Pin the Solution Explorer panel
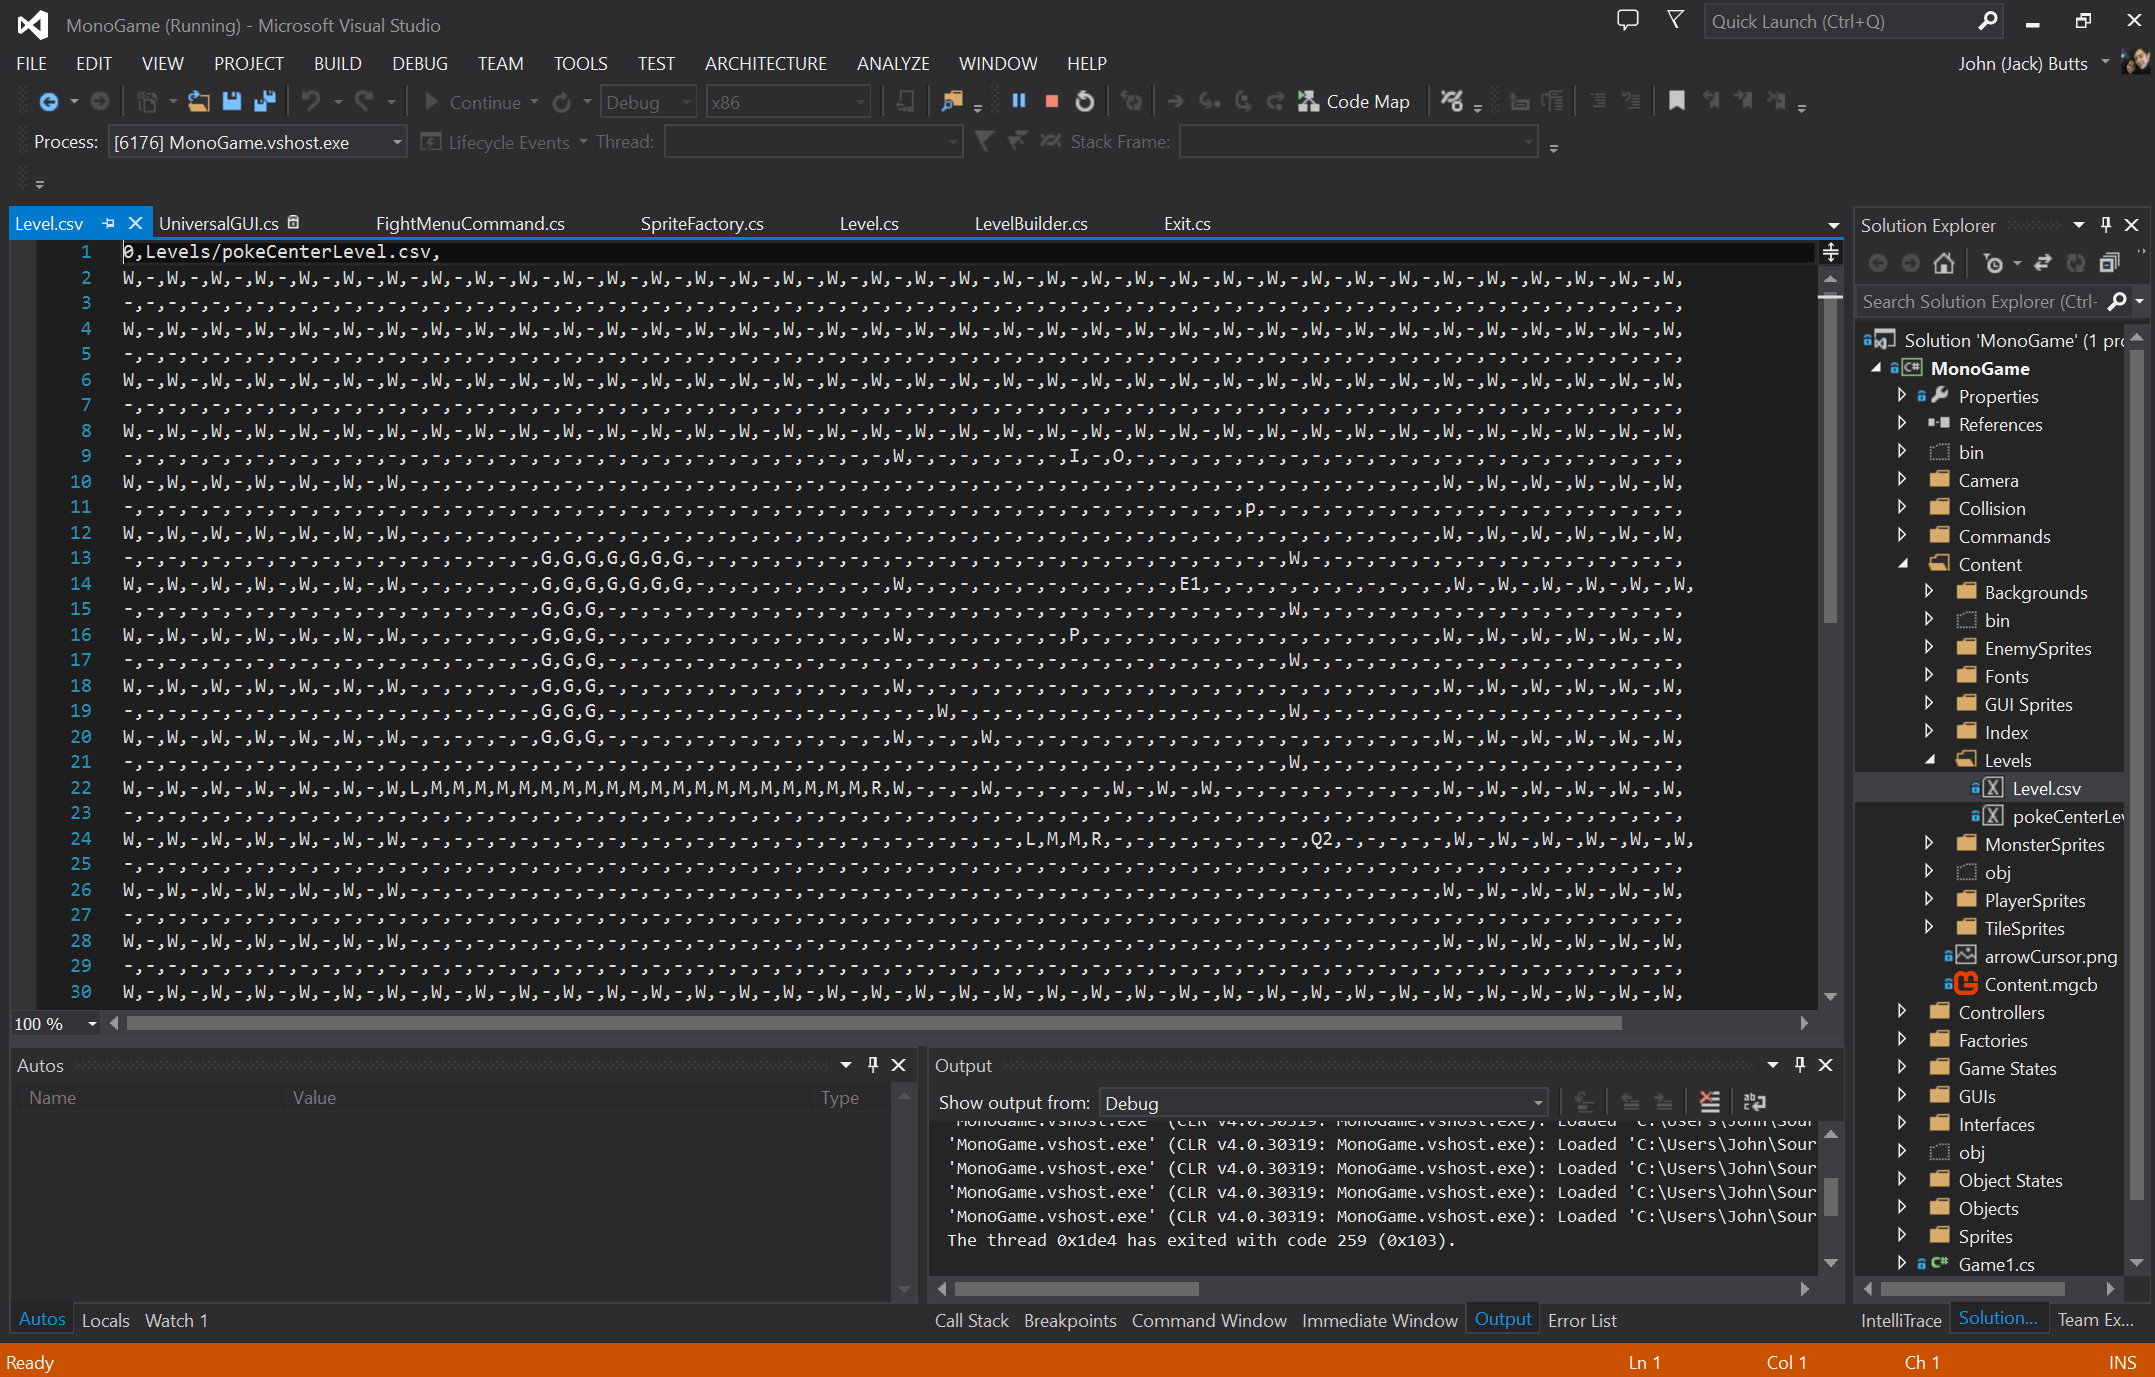The image size is (2155, 1377). point(2106,225)
